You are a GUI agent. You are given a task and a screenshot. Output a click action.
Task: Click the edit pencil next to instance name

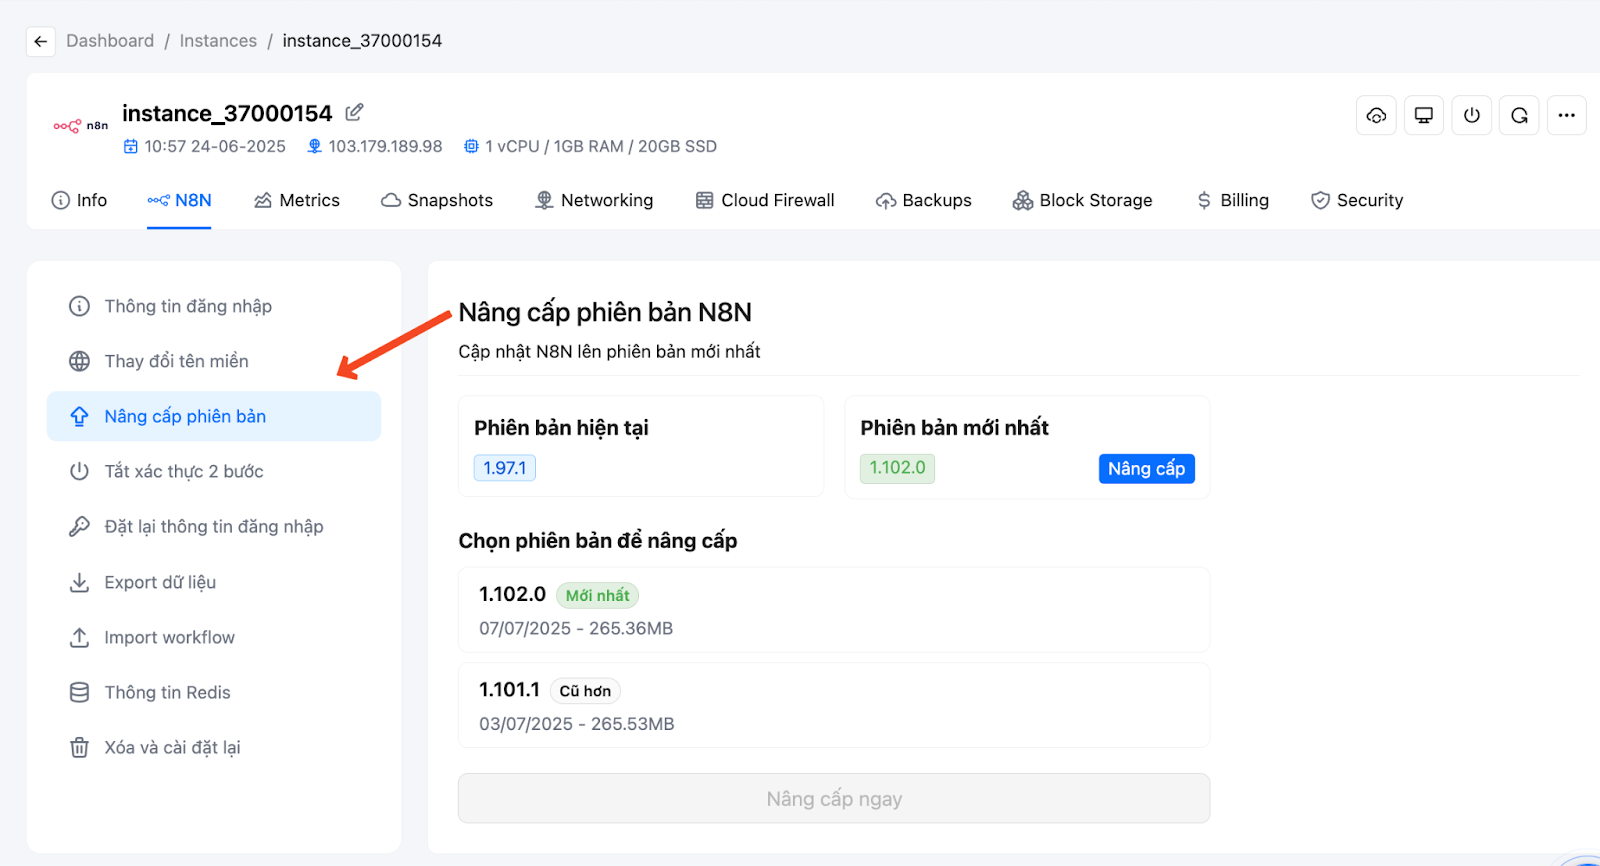click(354, 112)
